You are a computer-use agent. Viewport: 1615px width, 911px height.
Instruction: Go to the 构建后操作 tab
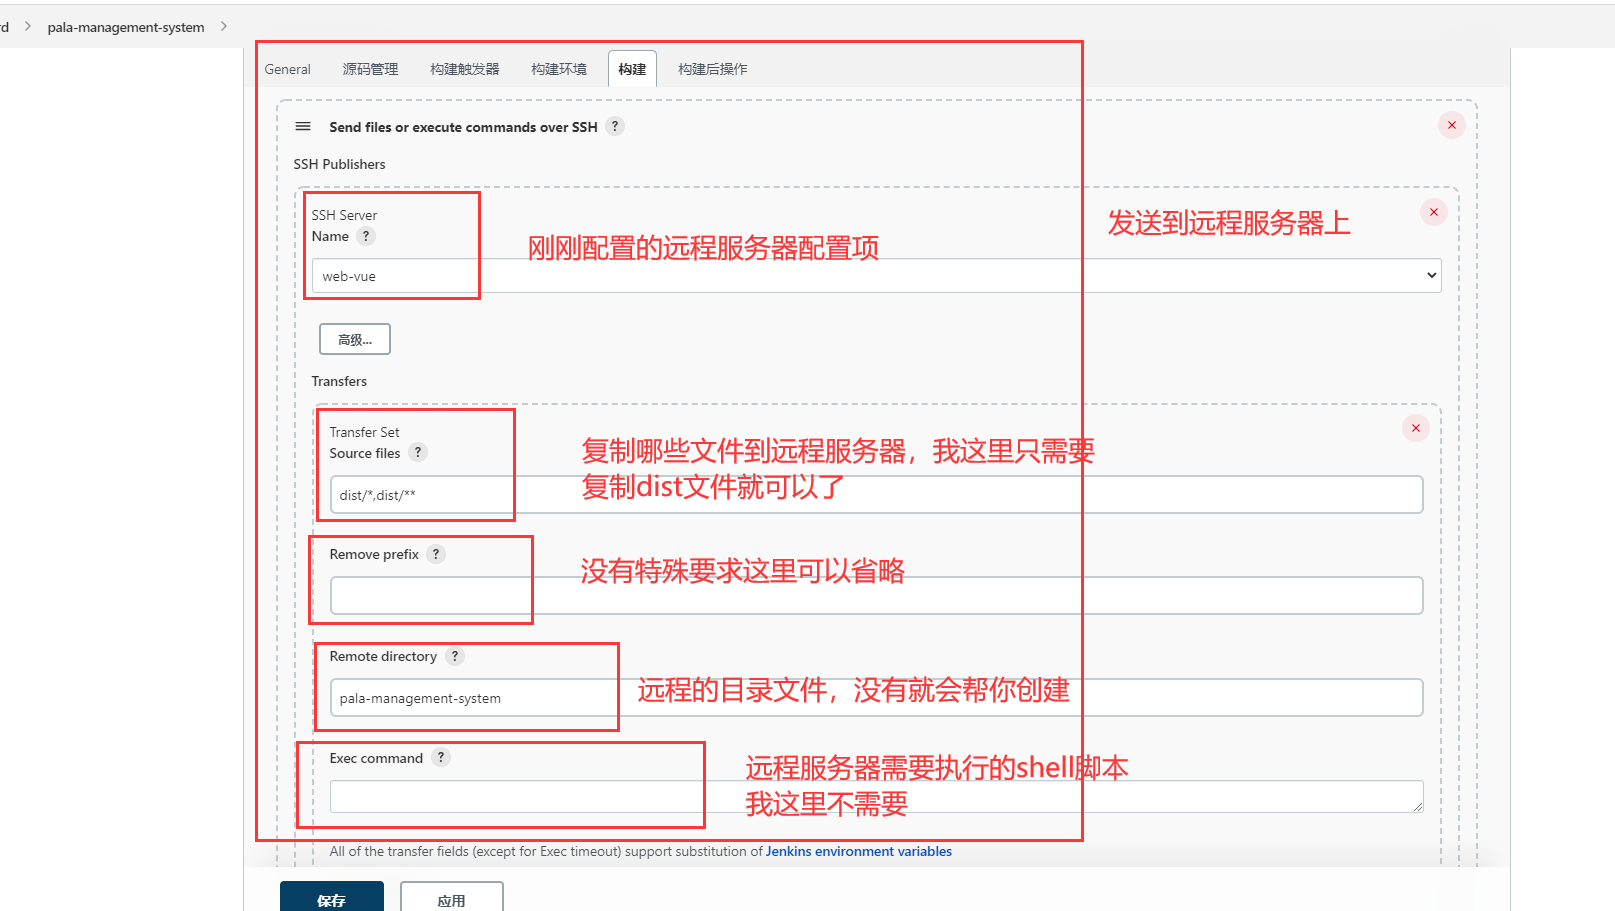coord(713,69)
